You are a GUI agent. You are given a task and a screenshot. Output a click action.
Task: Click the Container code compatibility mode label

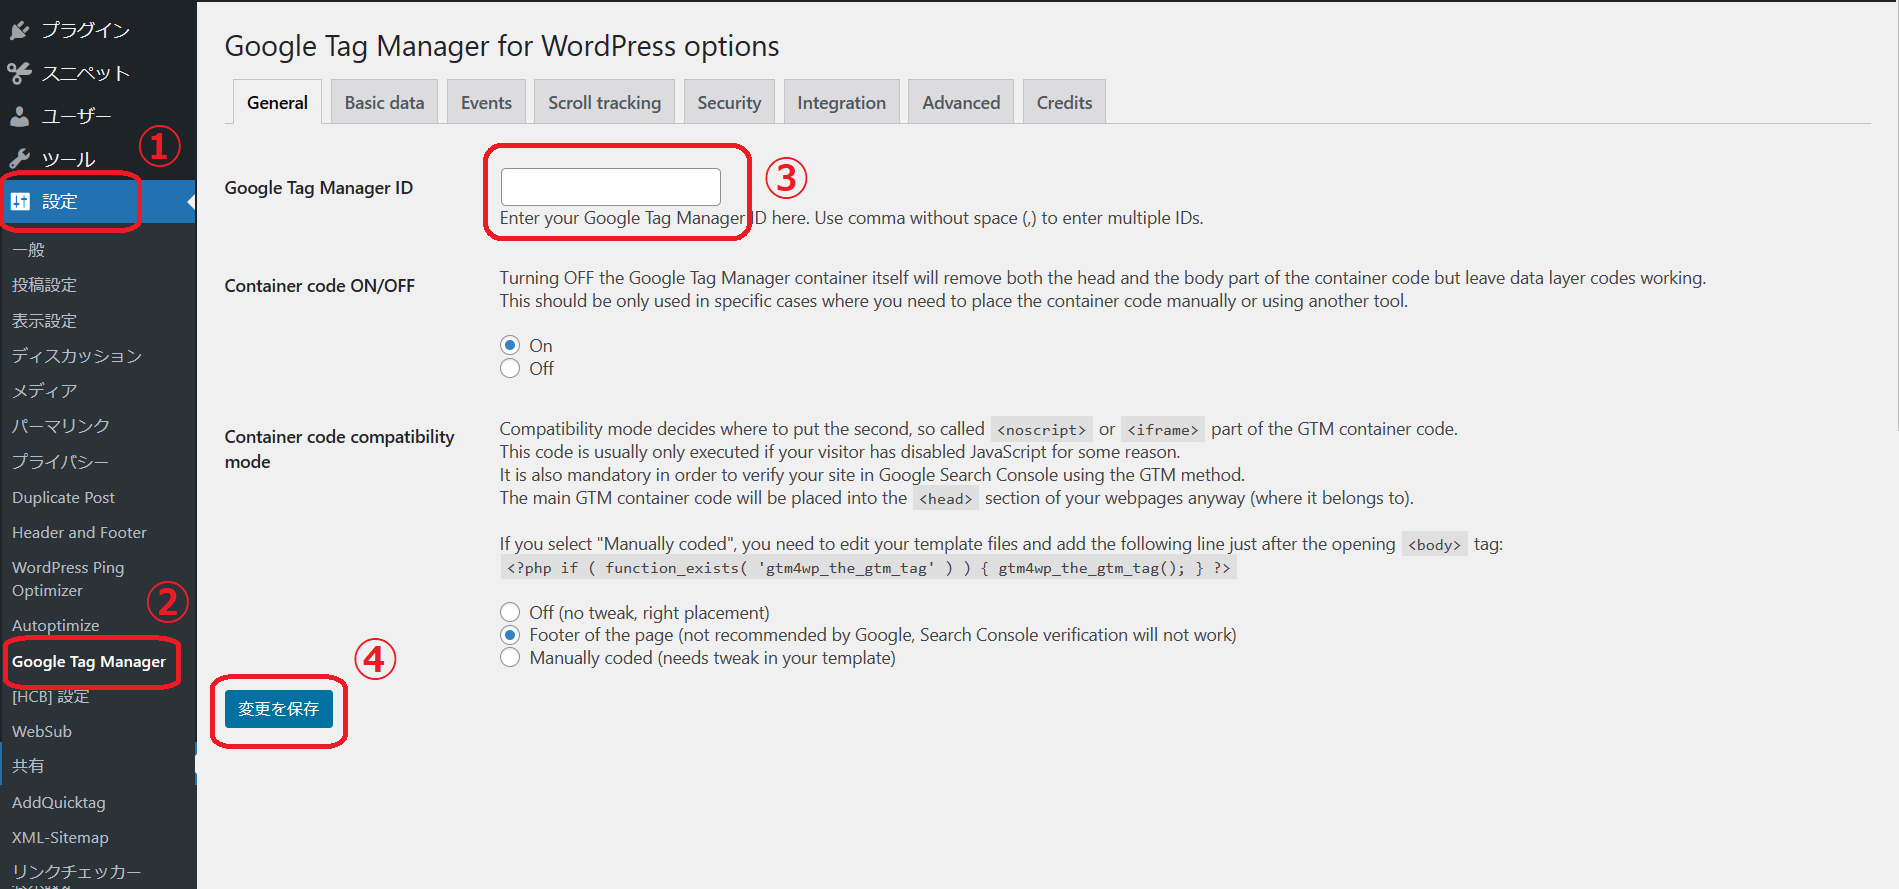point(339,449)
